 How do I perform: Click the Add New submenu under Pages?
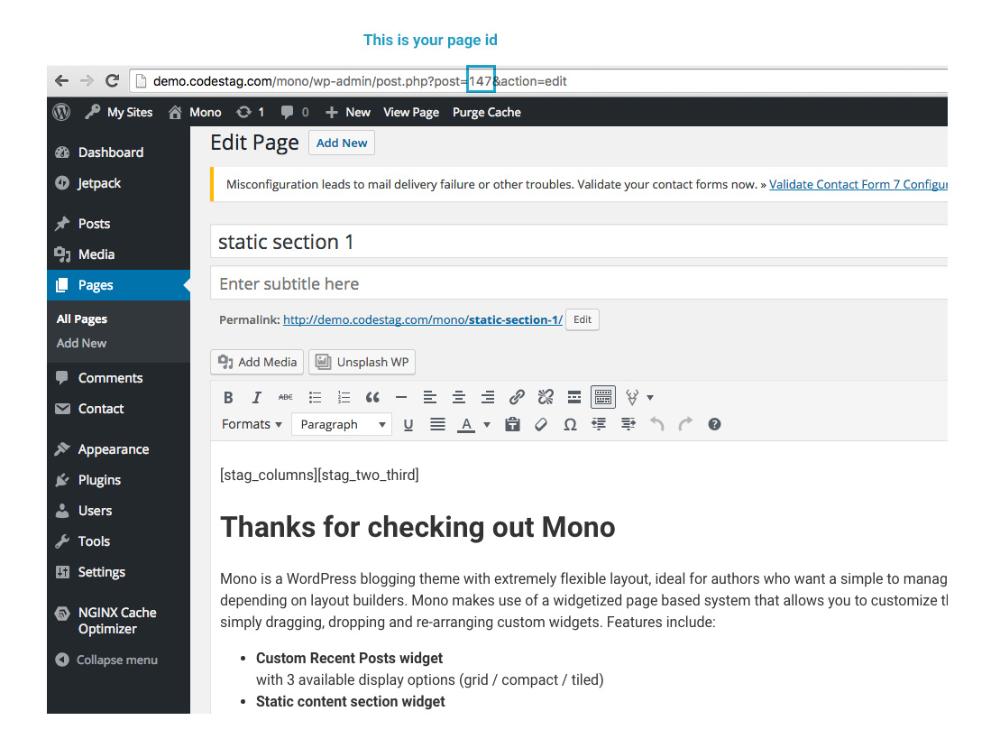pos(82,343)
